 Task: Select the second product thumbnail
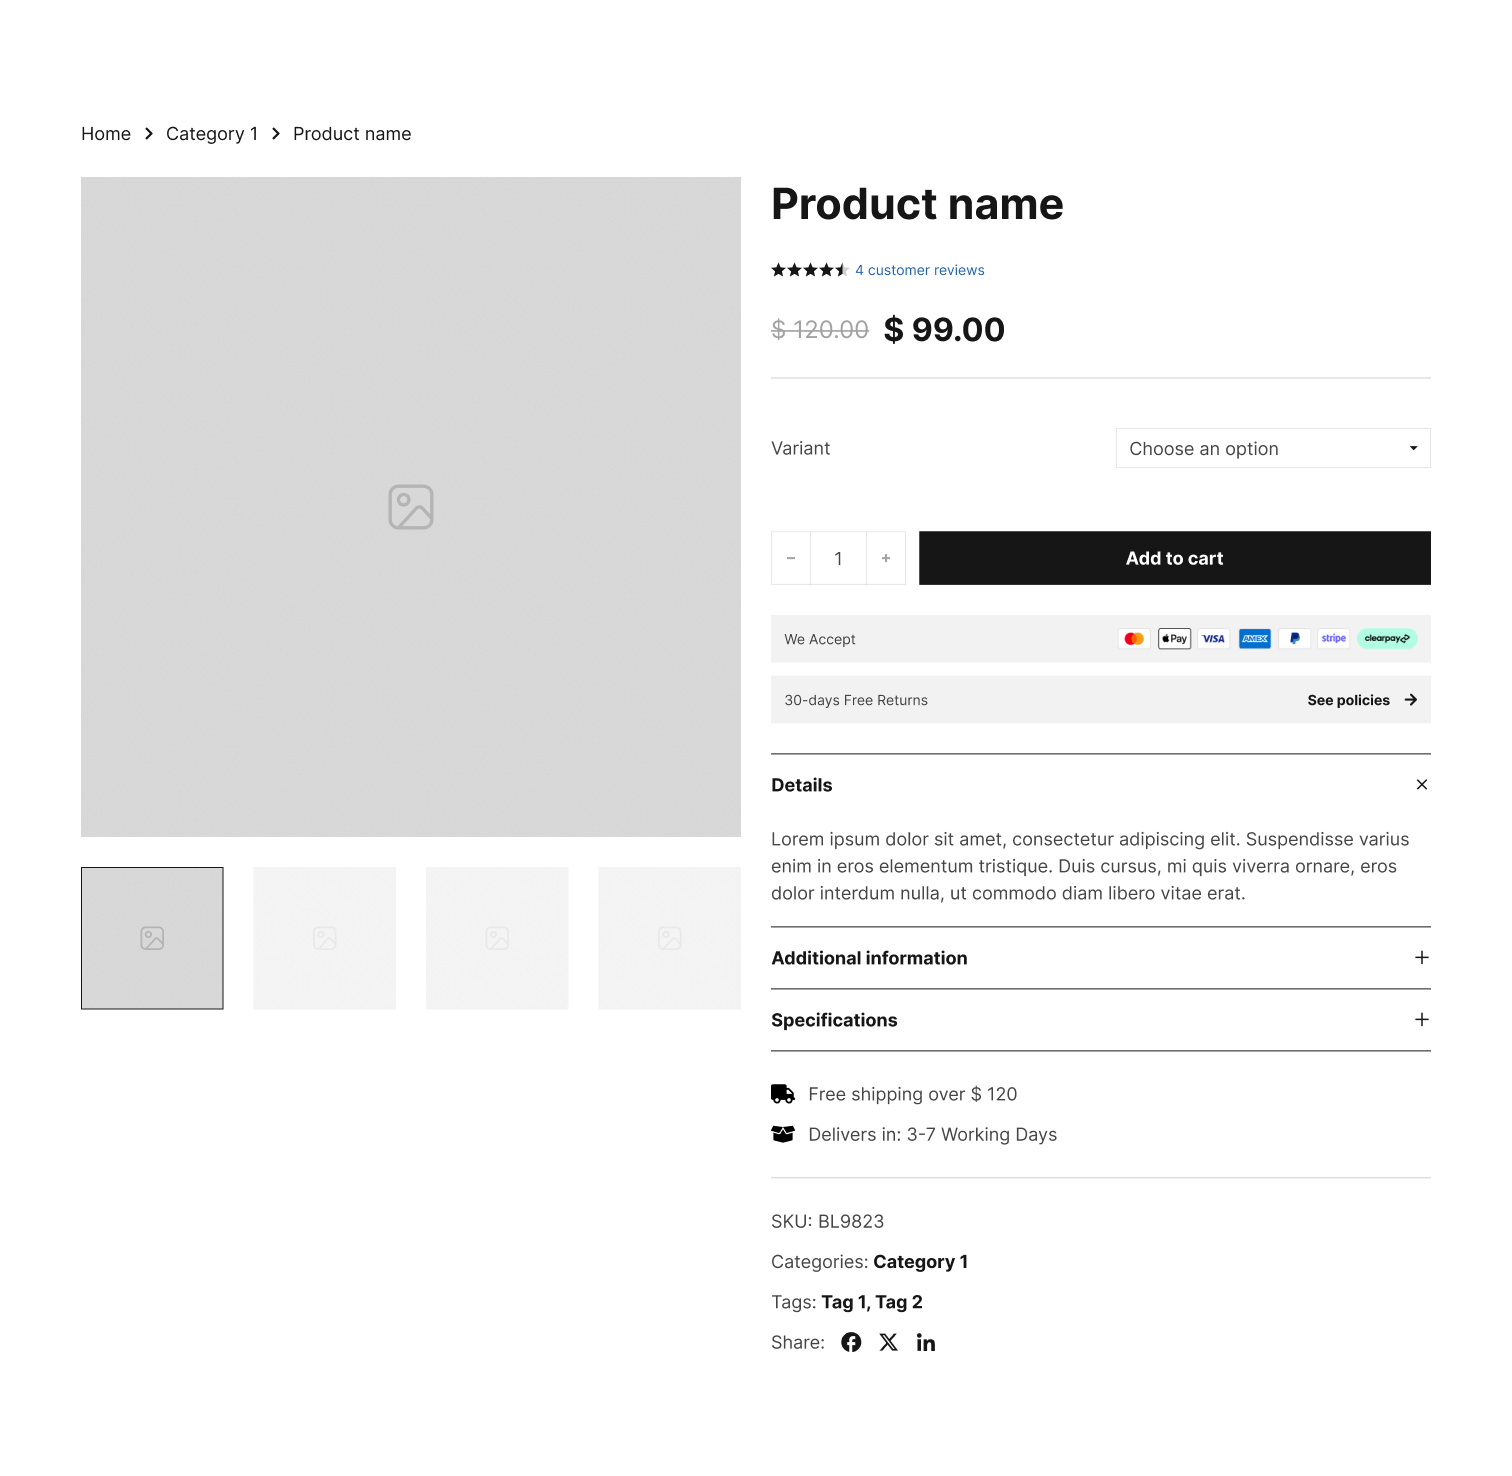pos(325,938)
